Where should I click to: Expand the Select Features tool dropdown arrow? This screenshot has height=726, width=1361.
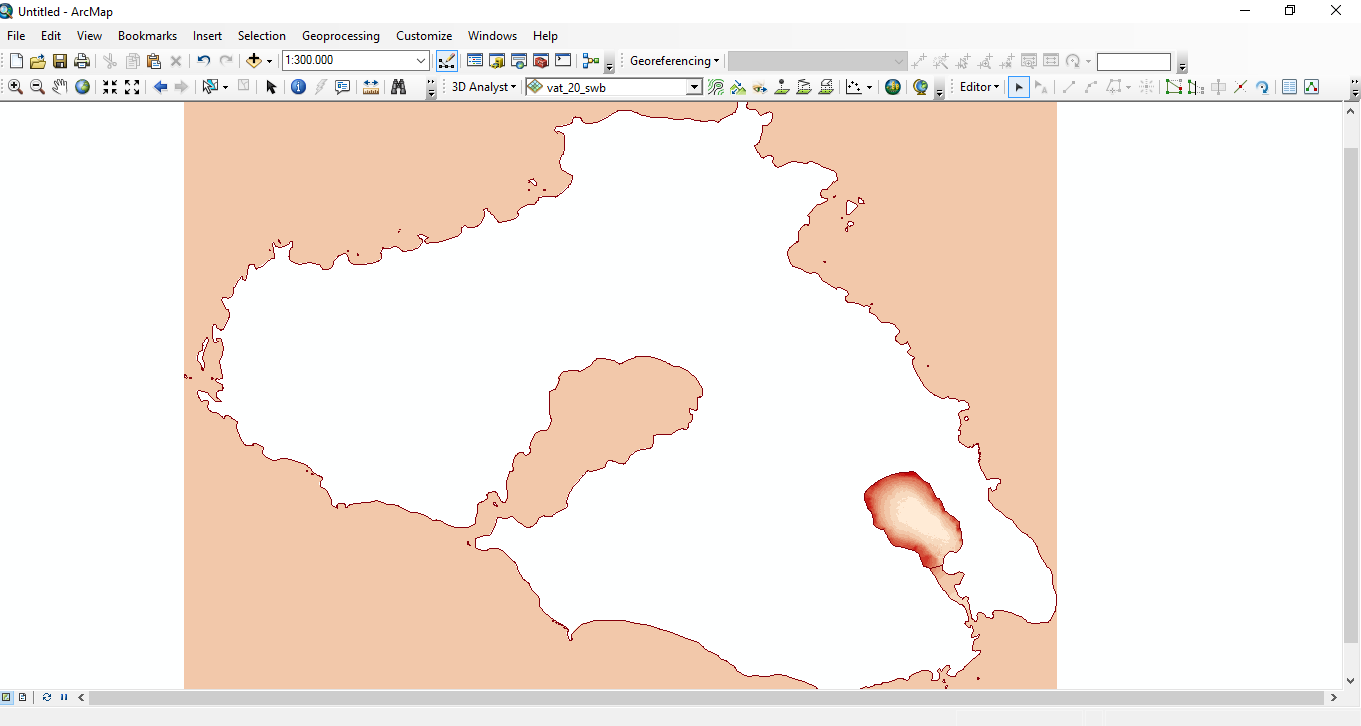coord(225,87)
